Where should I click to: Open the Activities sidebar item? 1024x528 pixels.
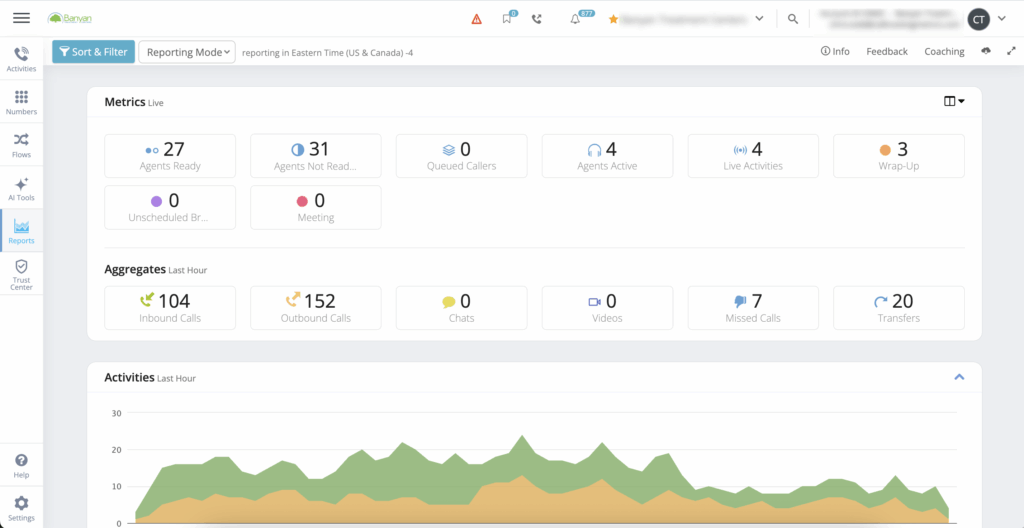tap(21, 59)
